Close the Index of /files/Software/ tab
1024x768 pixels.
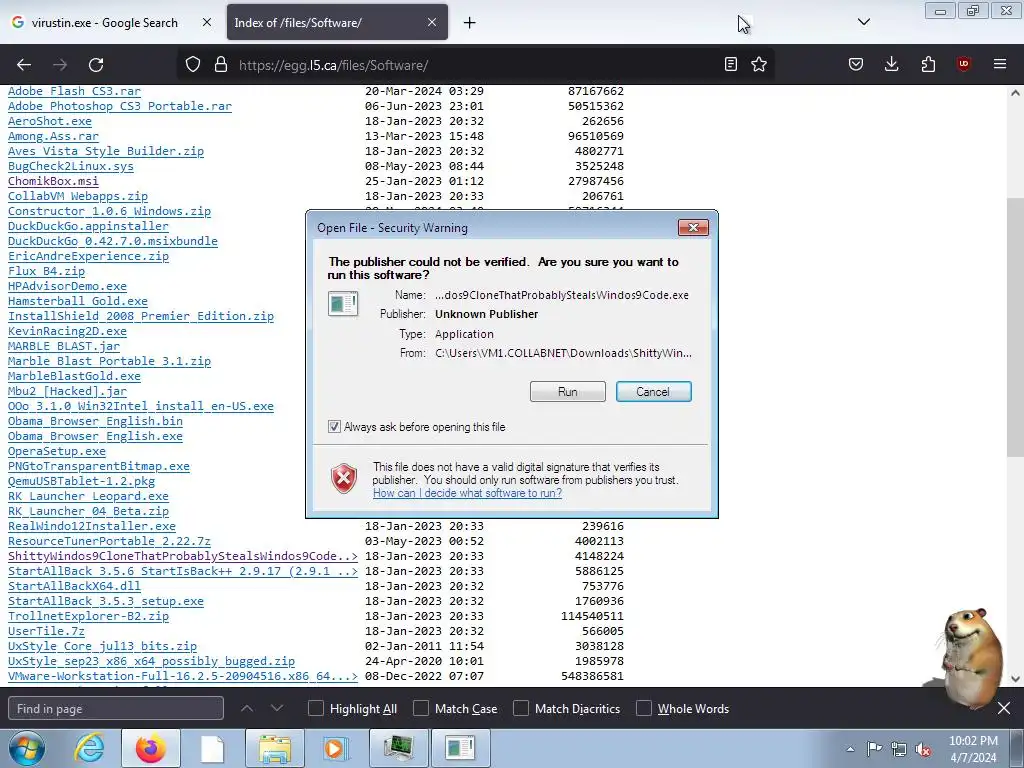pos(432,22)
